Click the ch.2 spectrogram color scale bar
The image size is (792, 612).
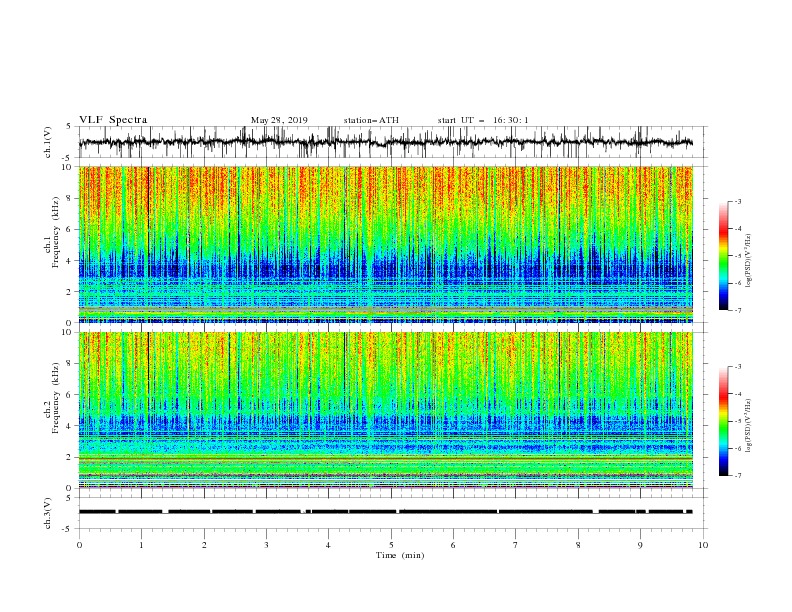(724, 421)
